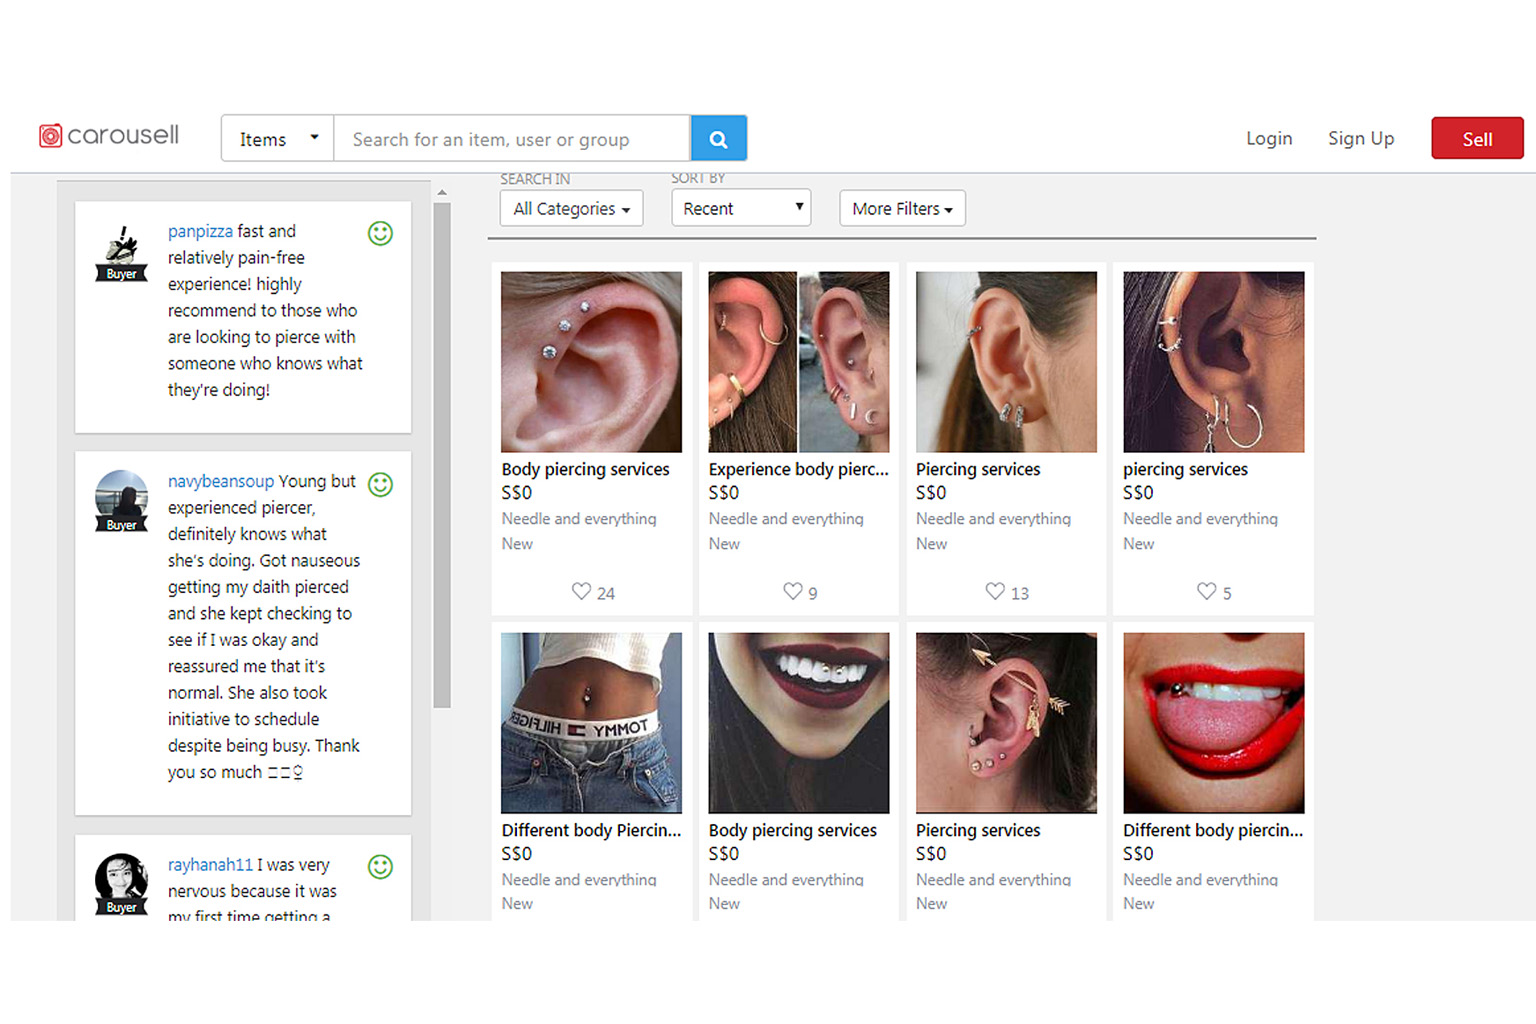This screenshot has height=1024, width=1536.
Task: Like the Piercing services listing with 13 hearts
Action: pos(995,591)
